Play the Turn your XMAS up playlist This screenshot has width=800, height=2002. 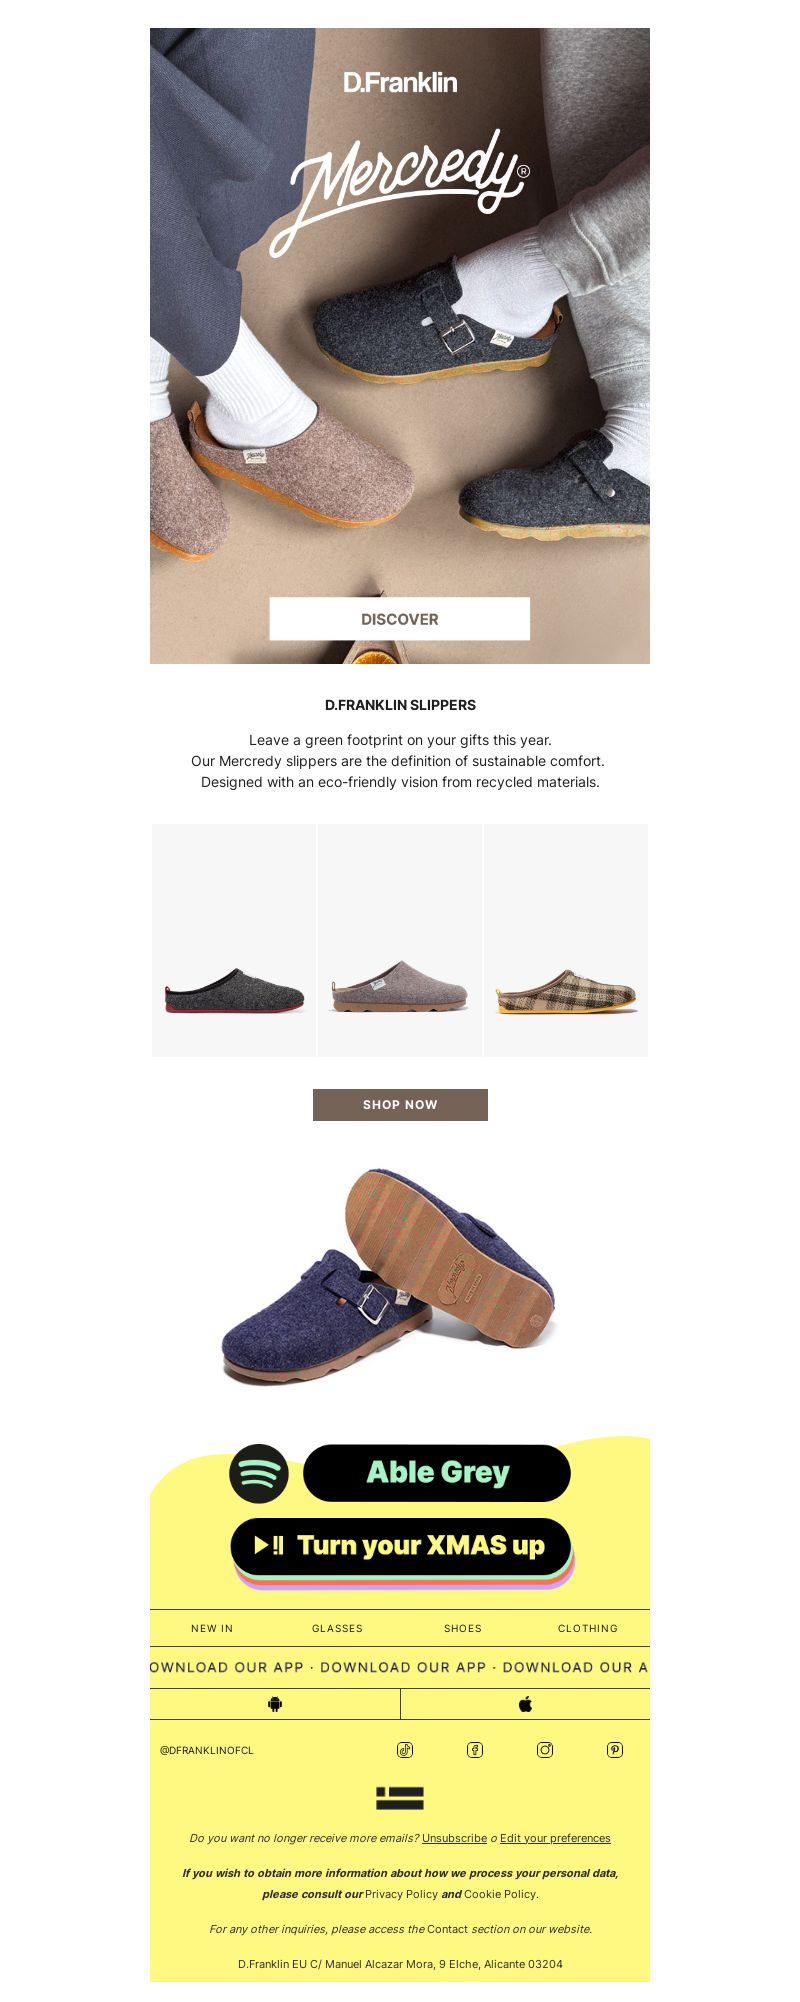point(401,1546)
